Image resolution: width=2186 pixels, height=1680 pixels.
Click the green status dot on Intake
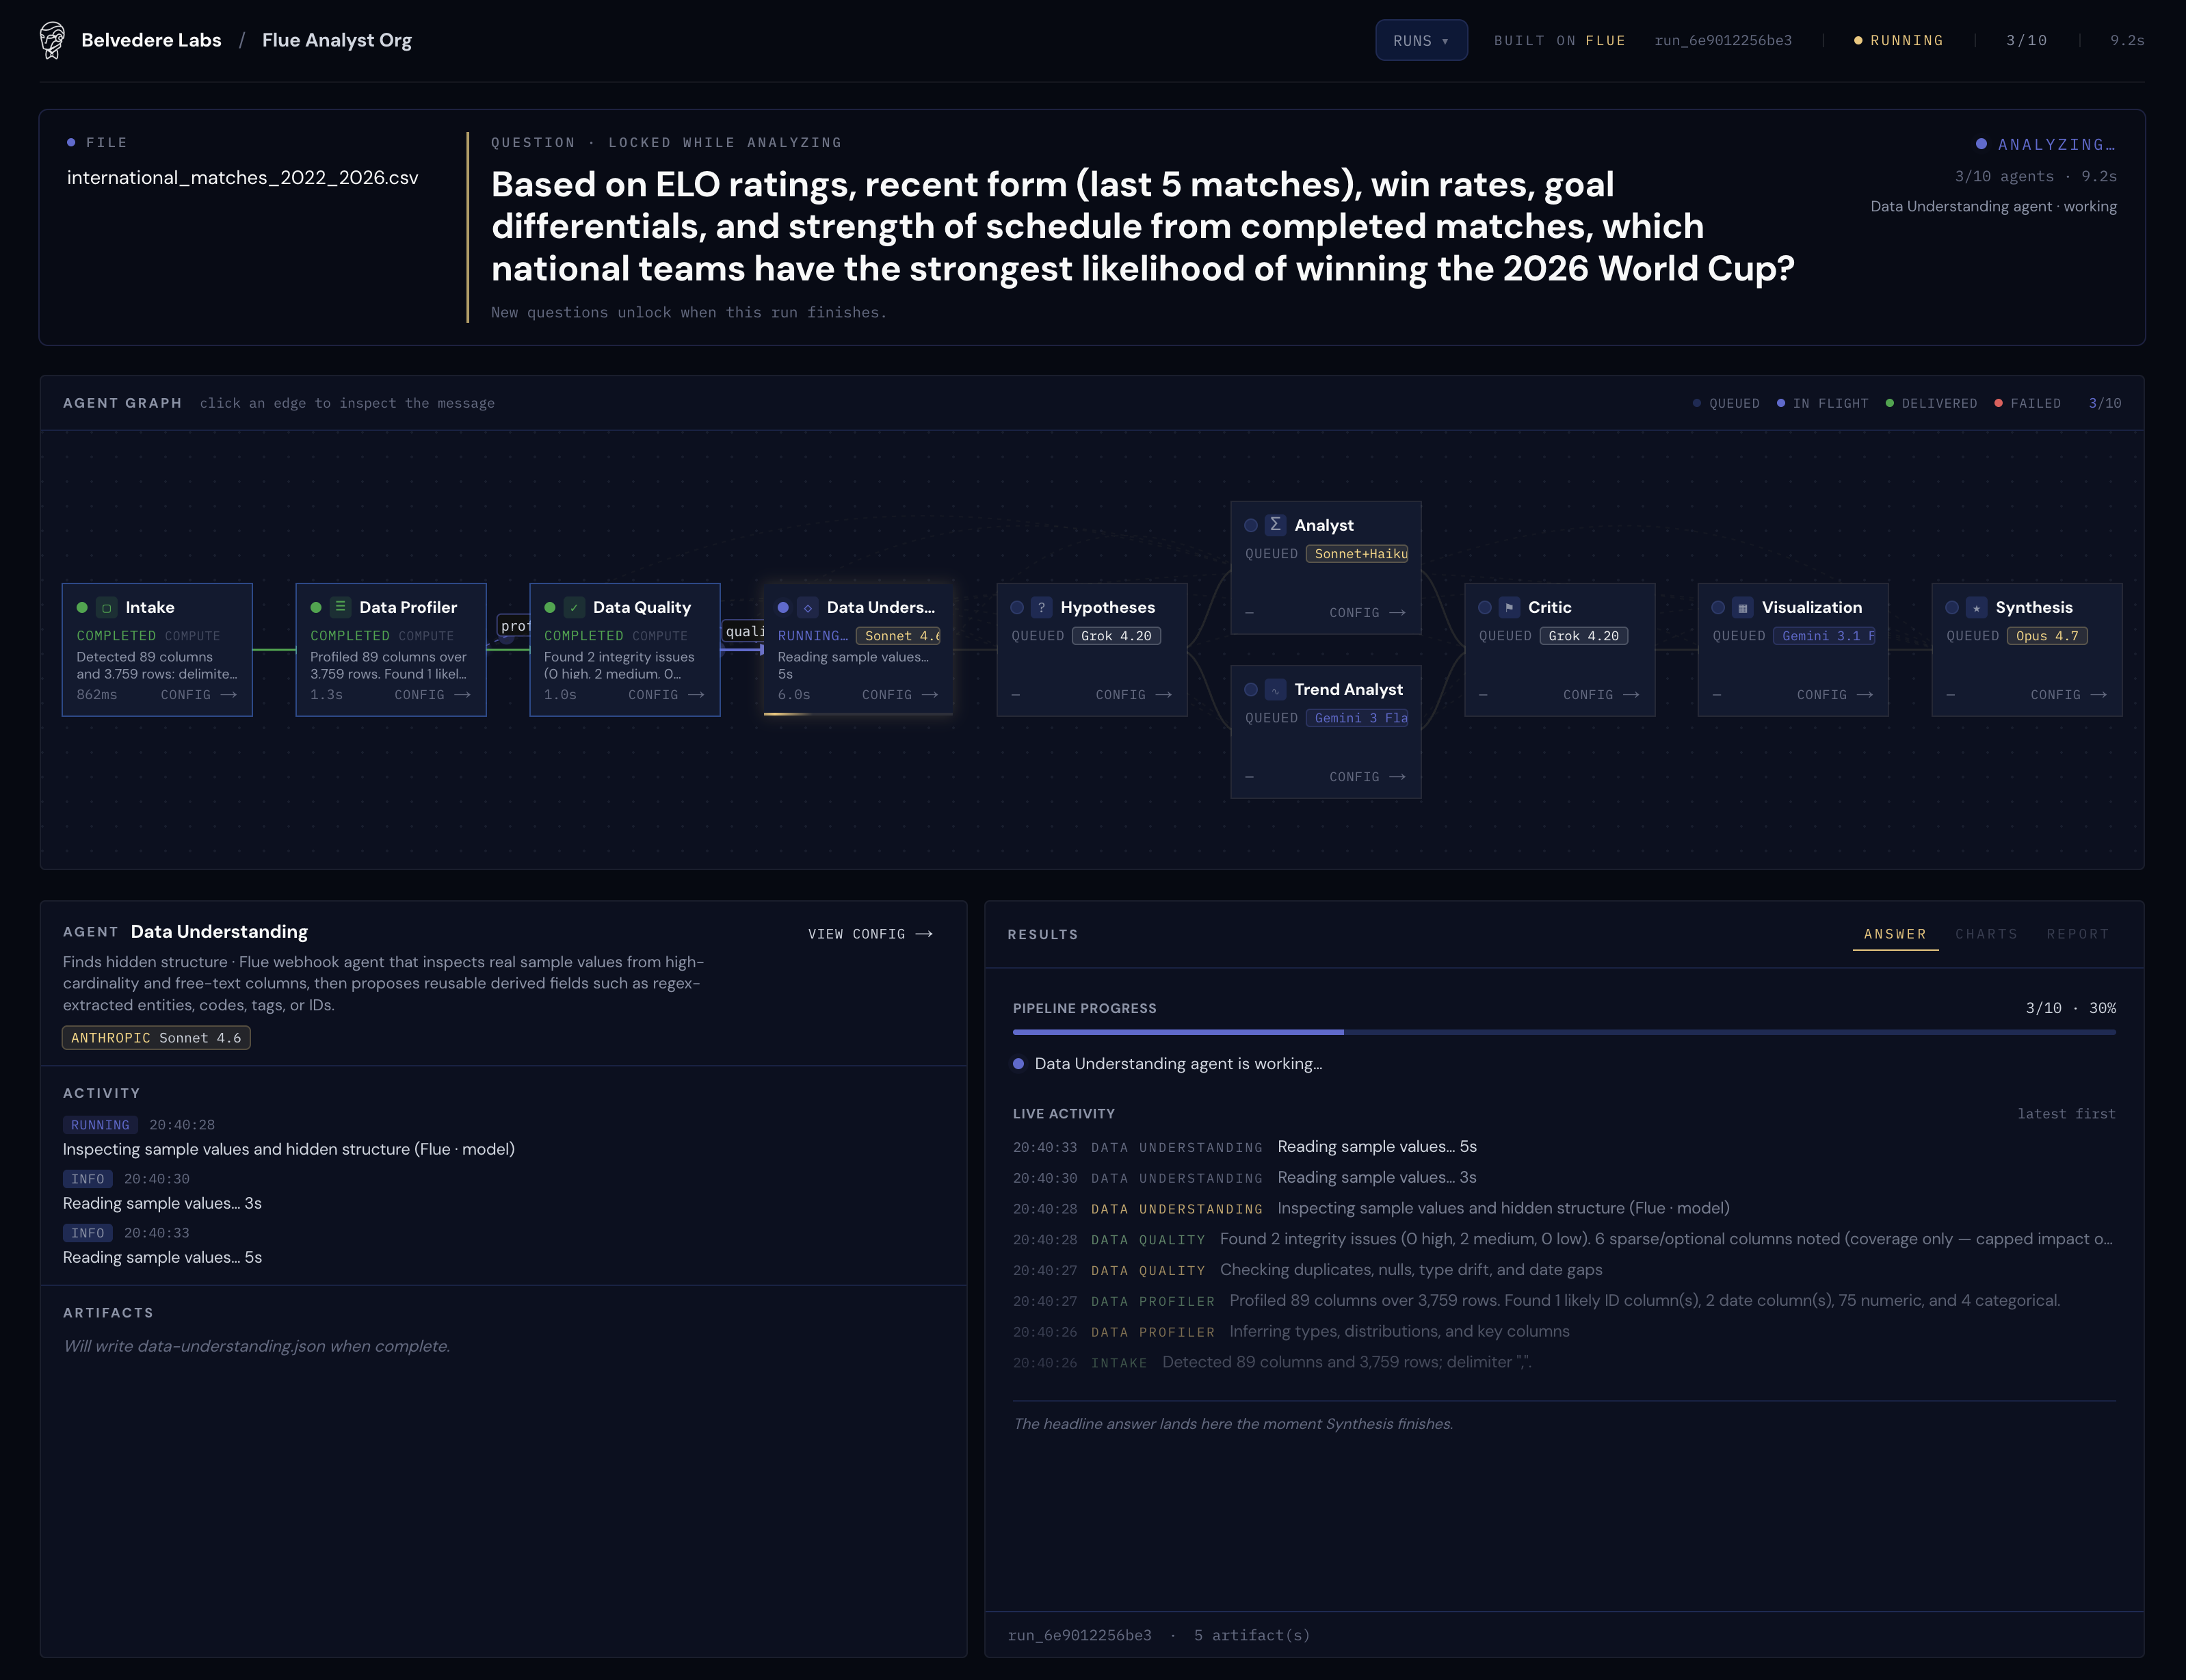point(82,608)
